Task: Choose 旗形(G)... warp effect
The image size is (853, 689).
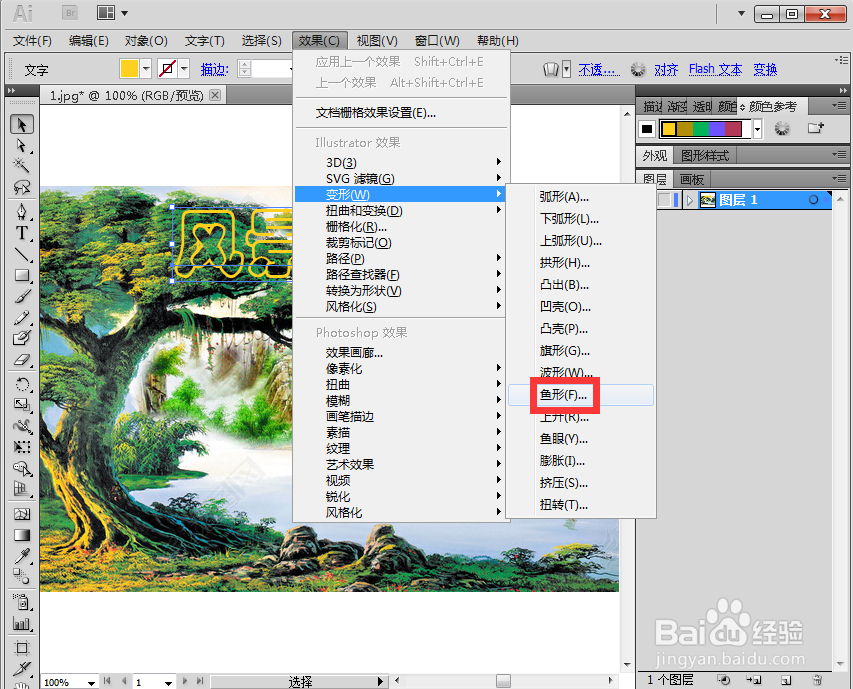Action: tap(581, 351)
